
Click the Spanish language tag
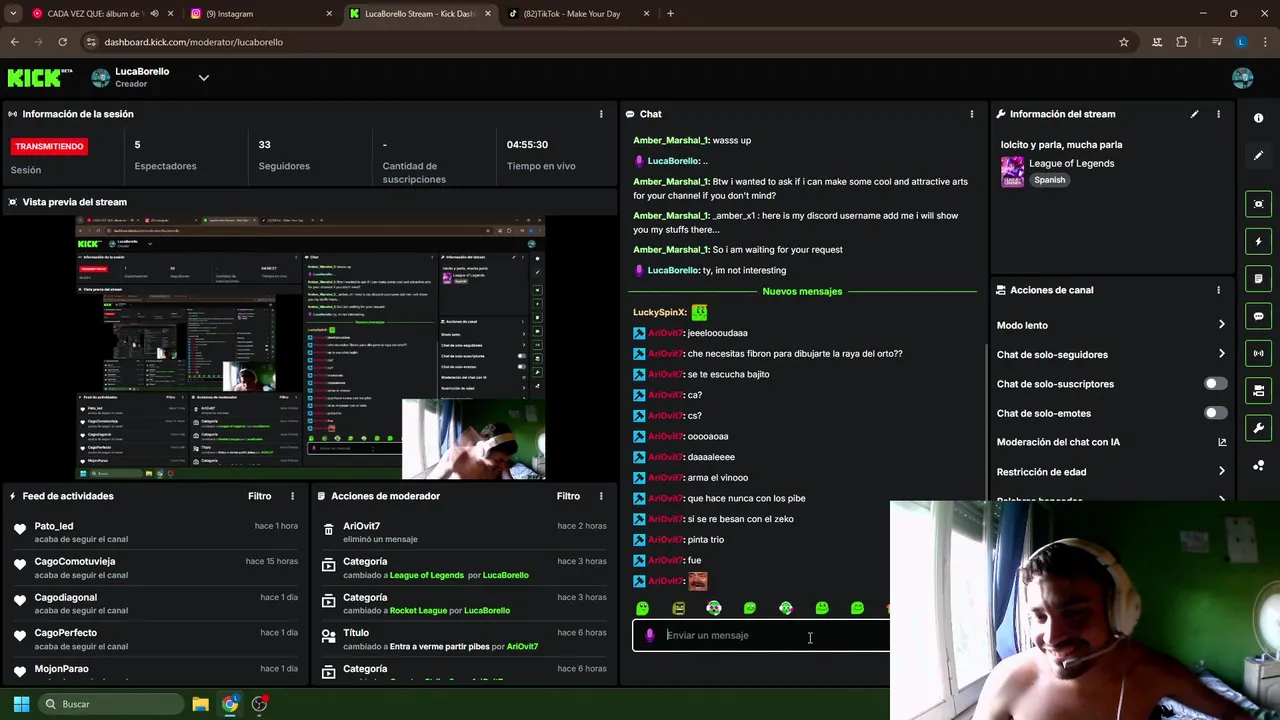(x=1049, y=180)
